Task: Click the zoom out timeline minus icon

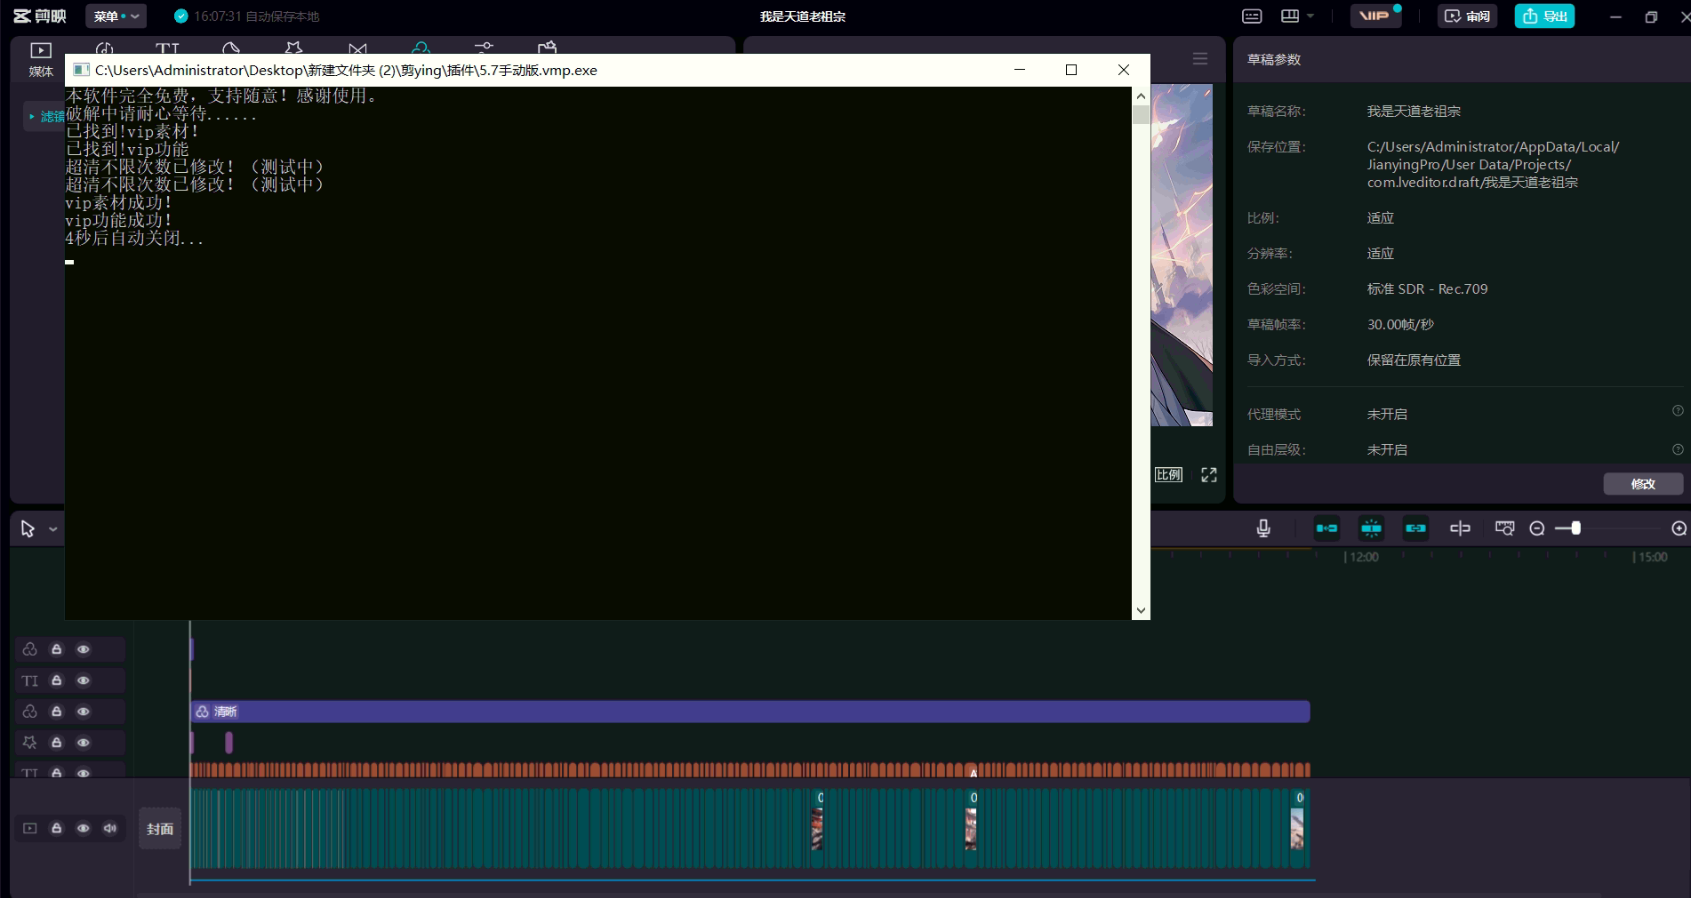Action: click(x=1537, y=528)
